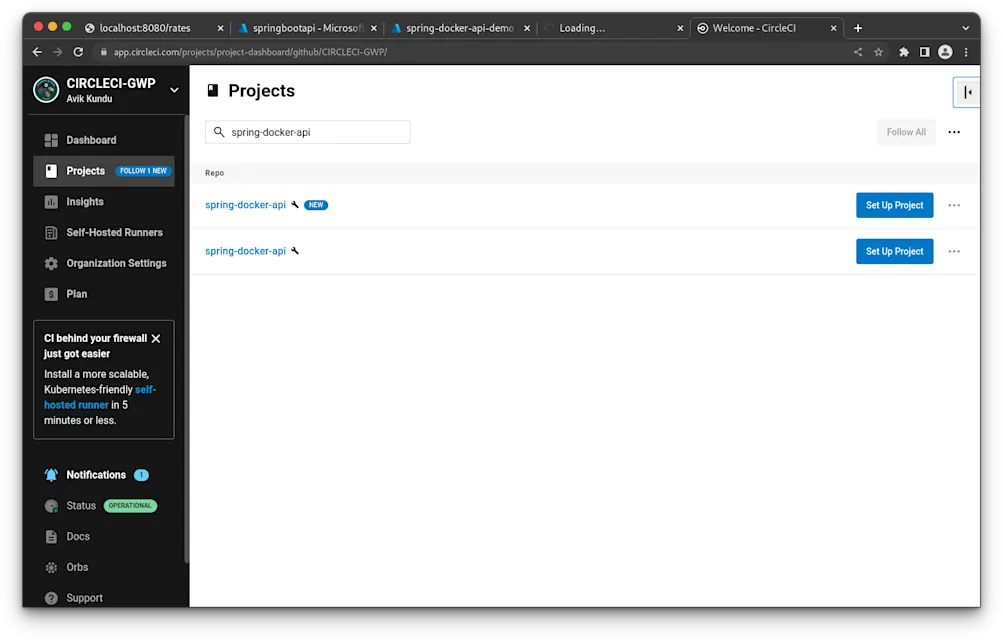Screen dimensions: 1003x640
Task: Click the Projects heading book icon
Action: (213, 91)
